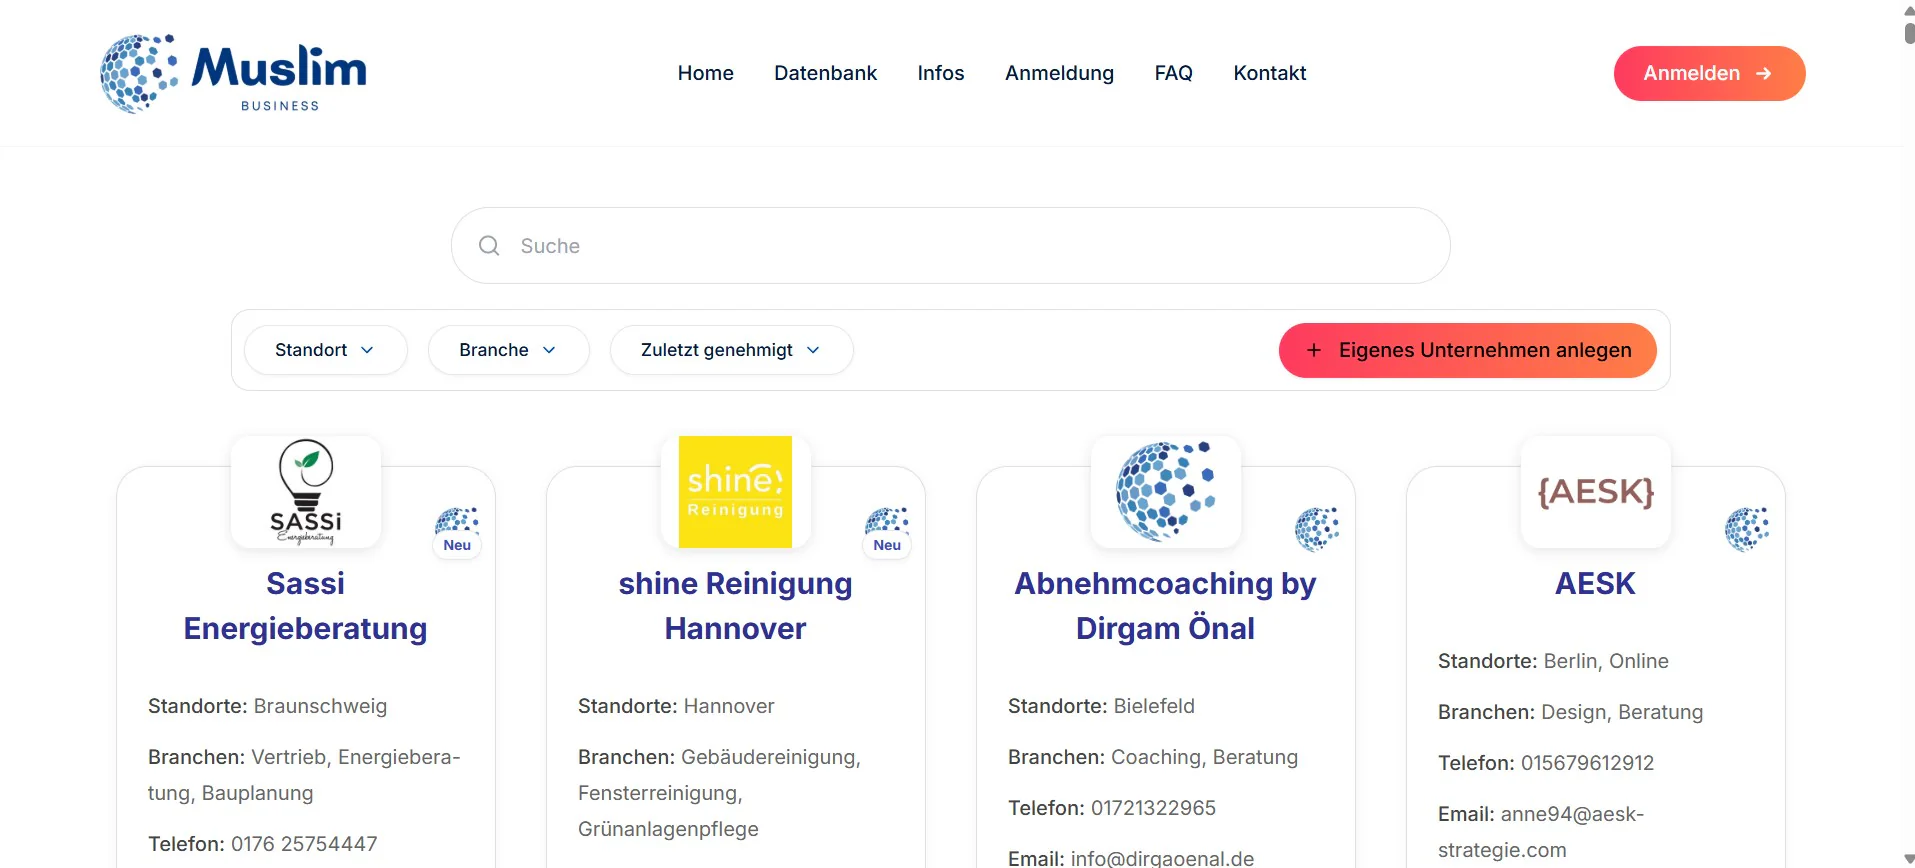Click Standorte Braunschweig text

coord(267,706)
